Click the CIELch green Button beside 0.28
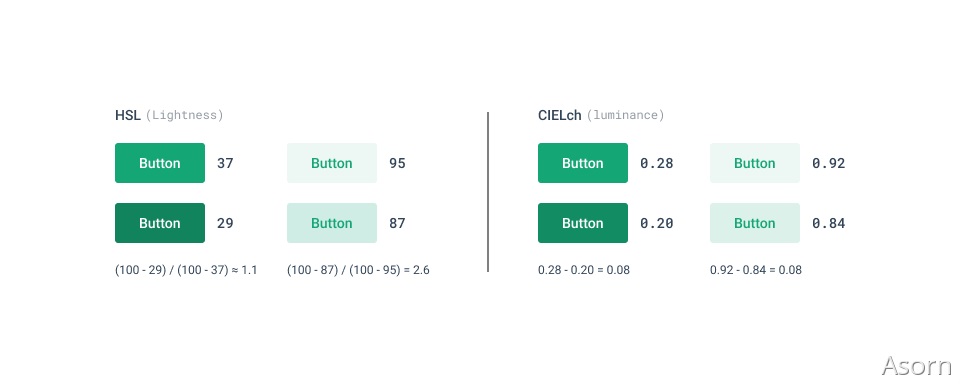Image resolution: width=960 pixels, height=384 pixels. [583, 163]
